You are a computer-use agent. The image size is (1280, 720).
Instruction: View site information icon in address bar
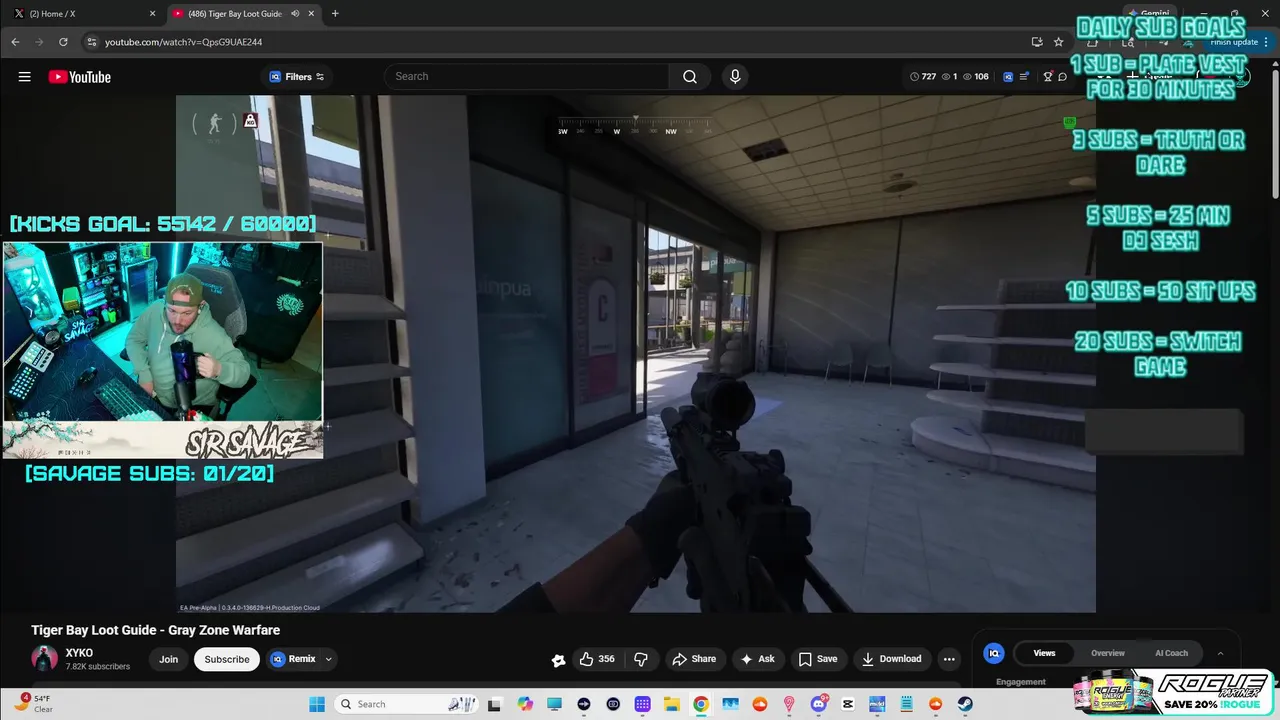(91, 42)
